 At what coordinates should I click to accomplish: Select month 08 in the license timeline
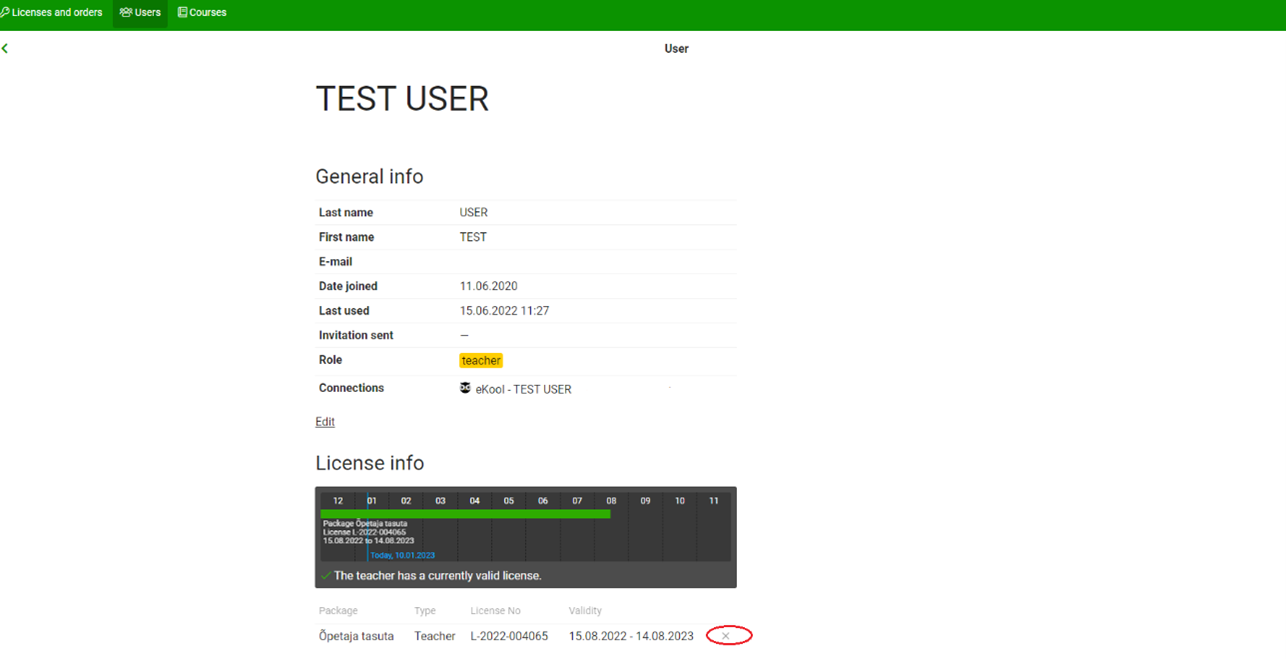point(611,501)
